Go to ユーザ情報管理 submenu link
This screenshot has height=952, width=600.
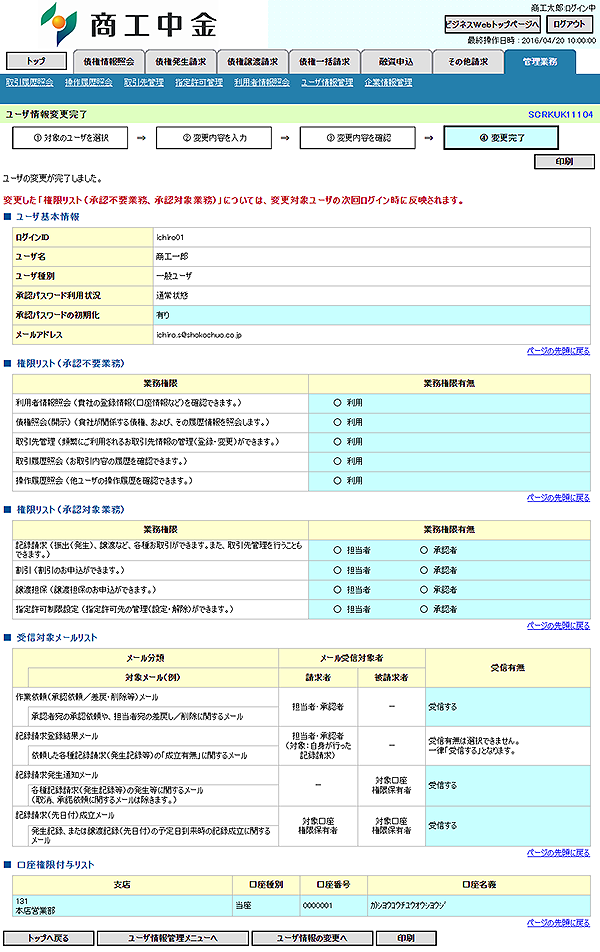tap(327, 83)
